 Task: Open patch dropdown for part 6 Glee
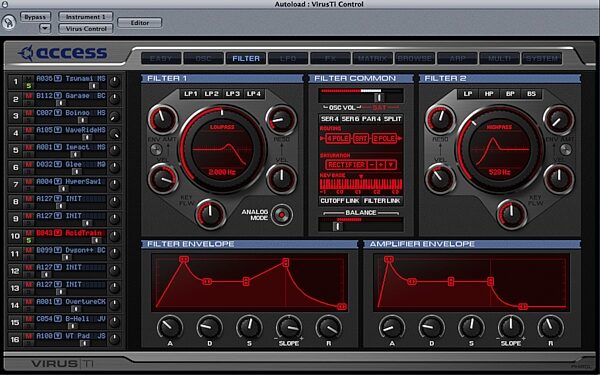pos(58,164)
